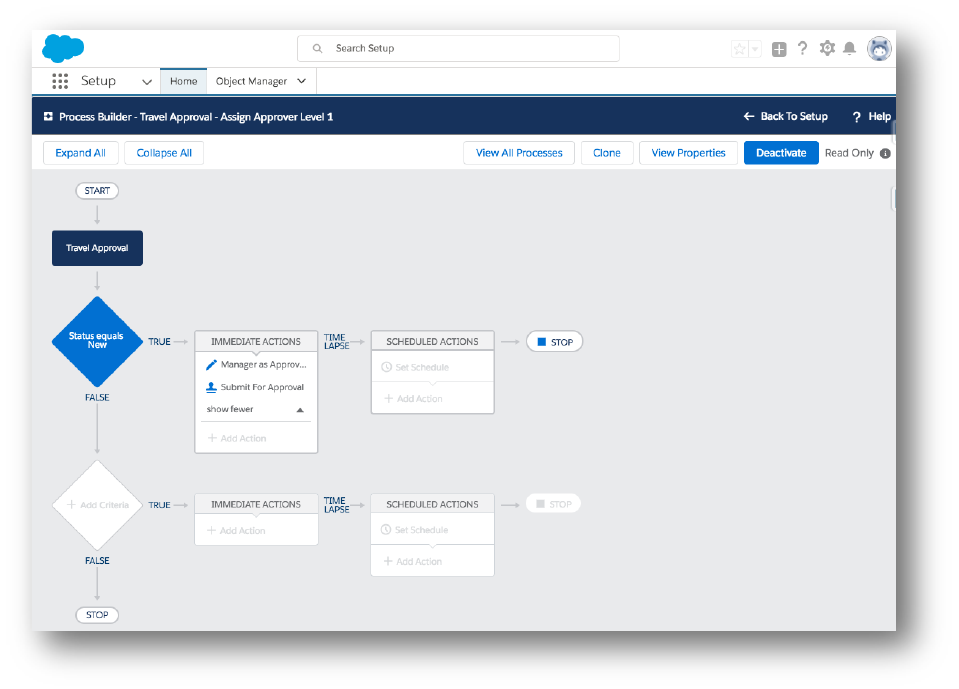
Task: Click the Salesforce cloud logo
Action: click(x=63, y=48)
